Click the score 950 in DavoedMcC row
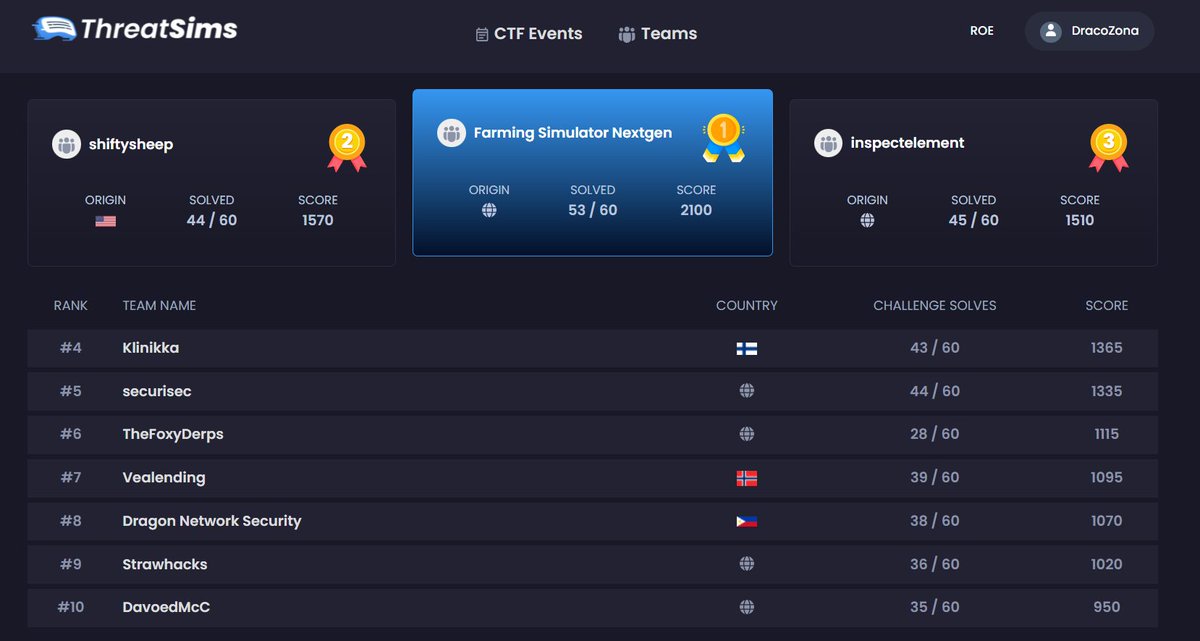This screenshot has width=1200, height=641. click(x=1107, y=607)
